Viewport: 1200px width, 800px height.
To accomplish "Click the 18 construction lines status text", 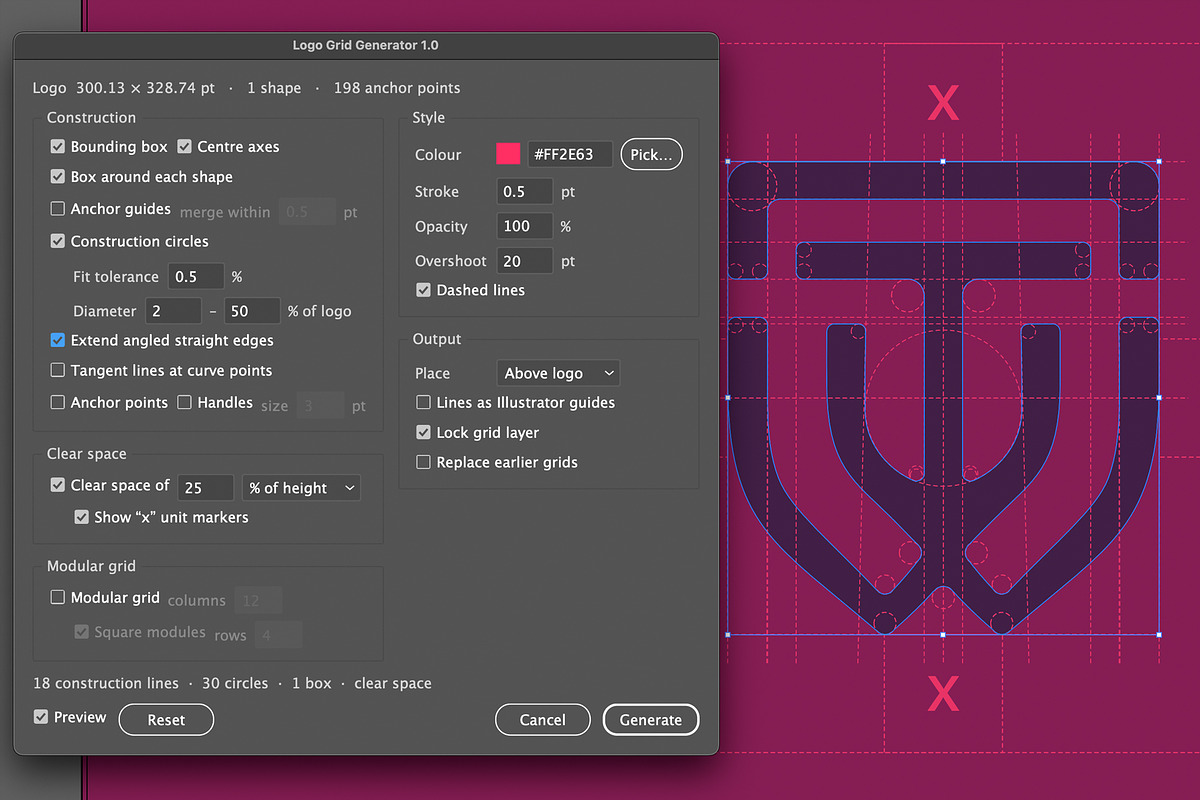I will tap(105, 684).
